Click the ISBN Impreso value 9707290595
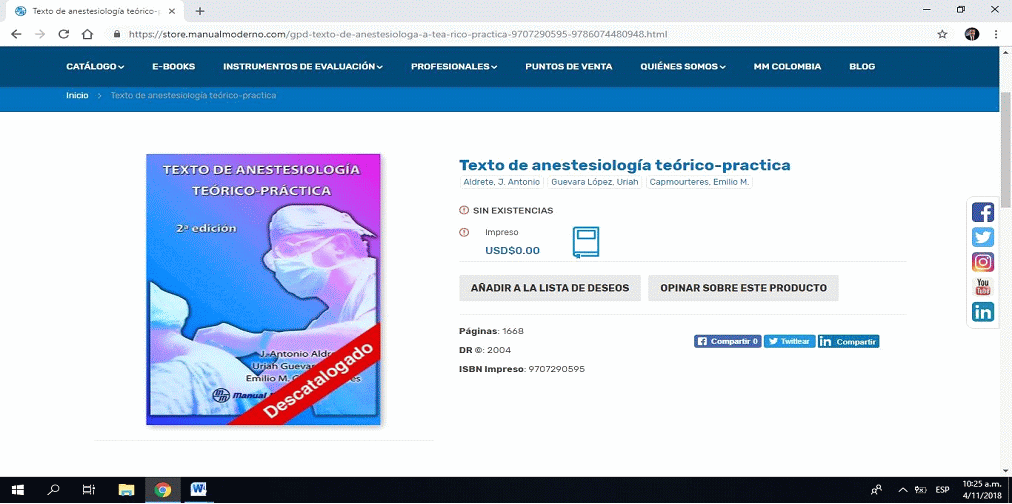The height and width of the screenshot is (504, 1012). point(556,369)
